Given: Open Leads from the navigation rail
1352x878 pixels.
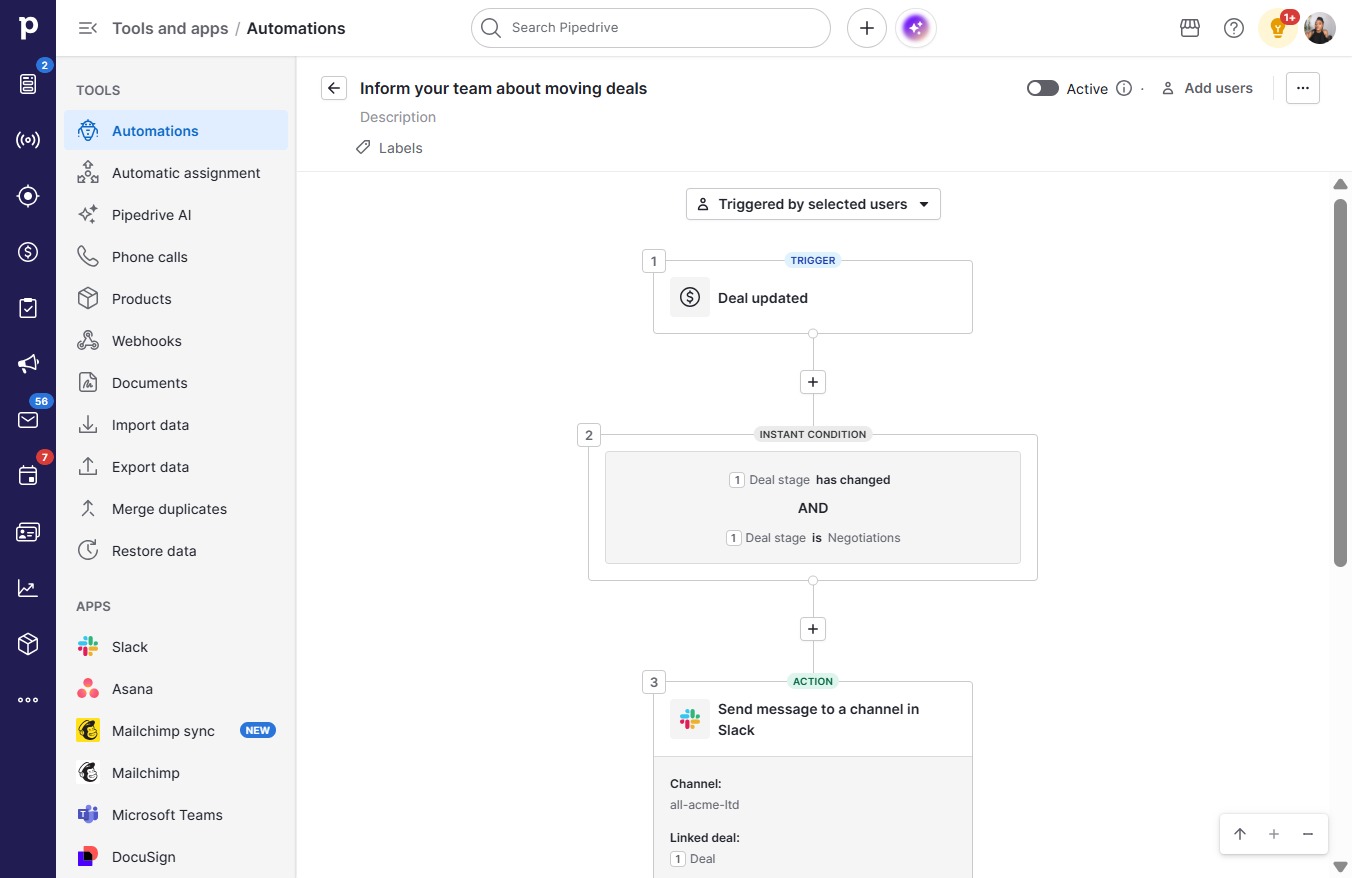Looking at the screenshot, I should [x=28, y=84].
